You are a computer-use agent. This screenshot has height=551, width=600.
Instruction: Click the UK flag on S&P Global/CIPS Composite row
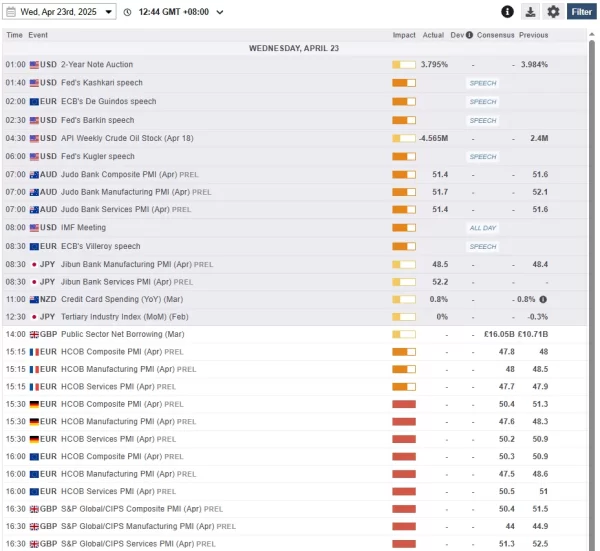(x=34, y=509)
